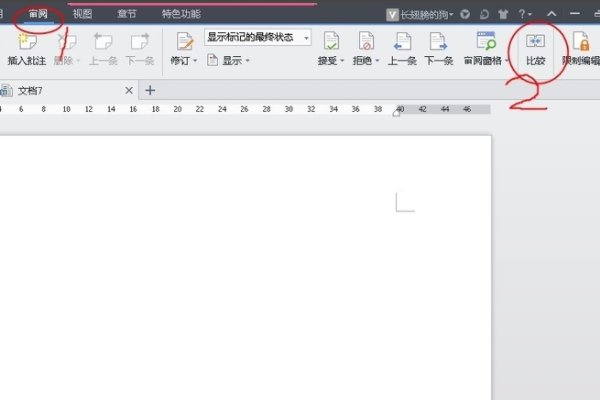The image size is (600, 400).
Task: Click the round icon after the account name
Action: pos(465,15)
